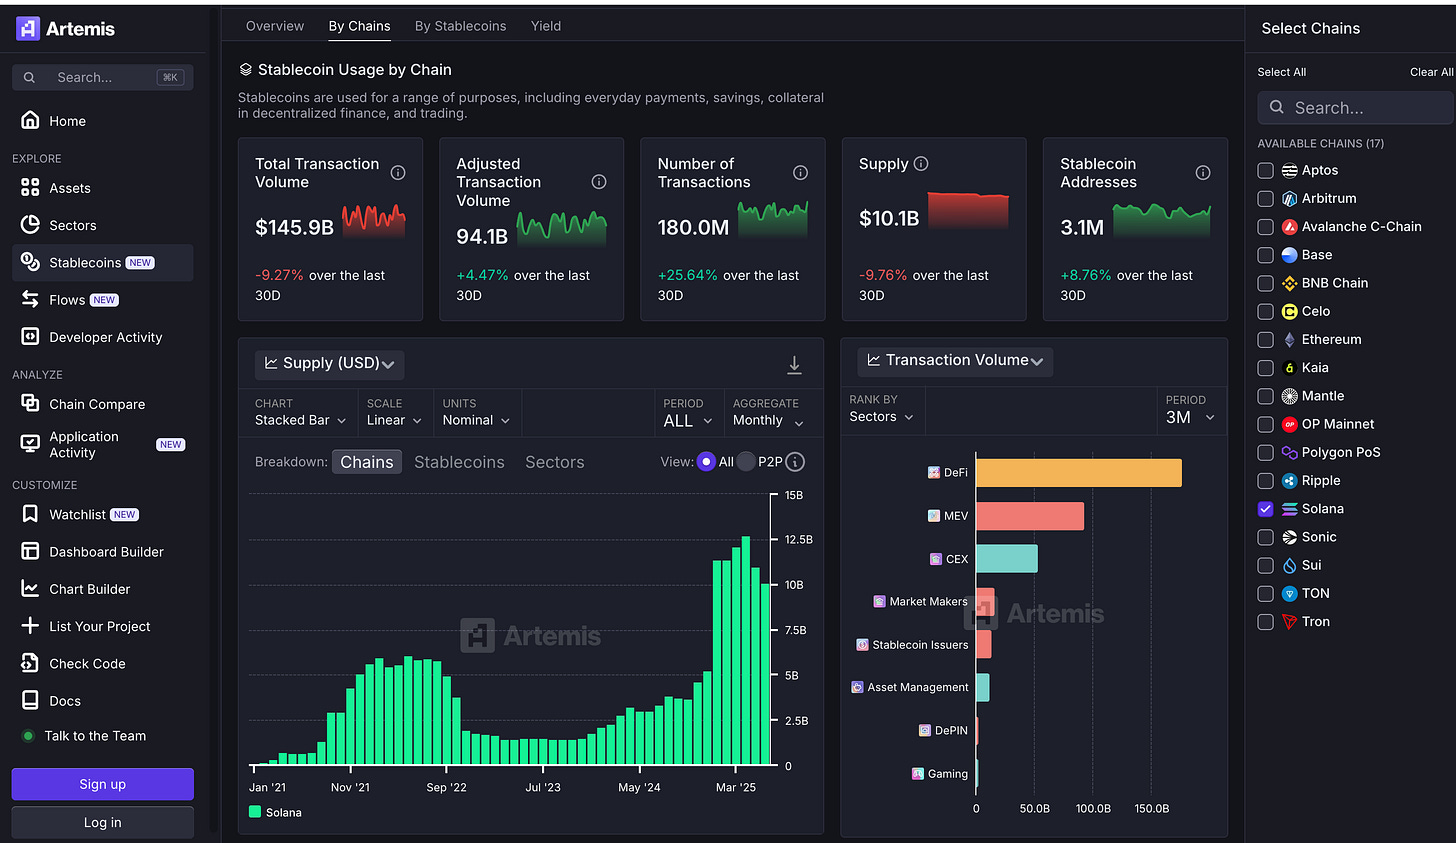
Task: Open the Check Code sidebar icon
Action: (30, 663)
